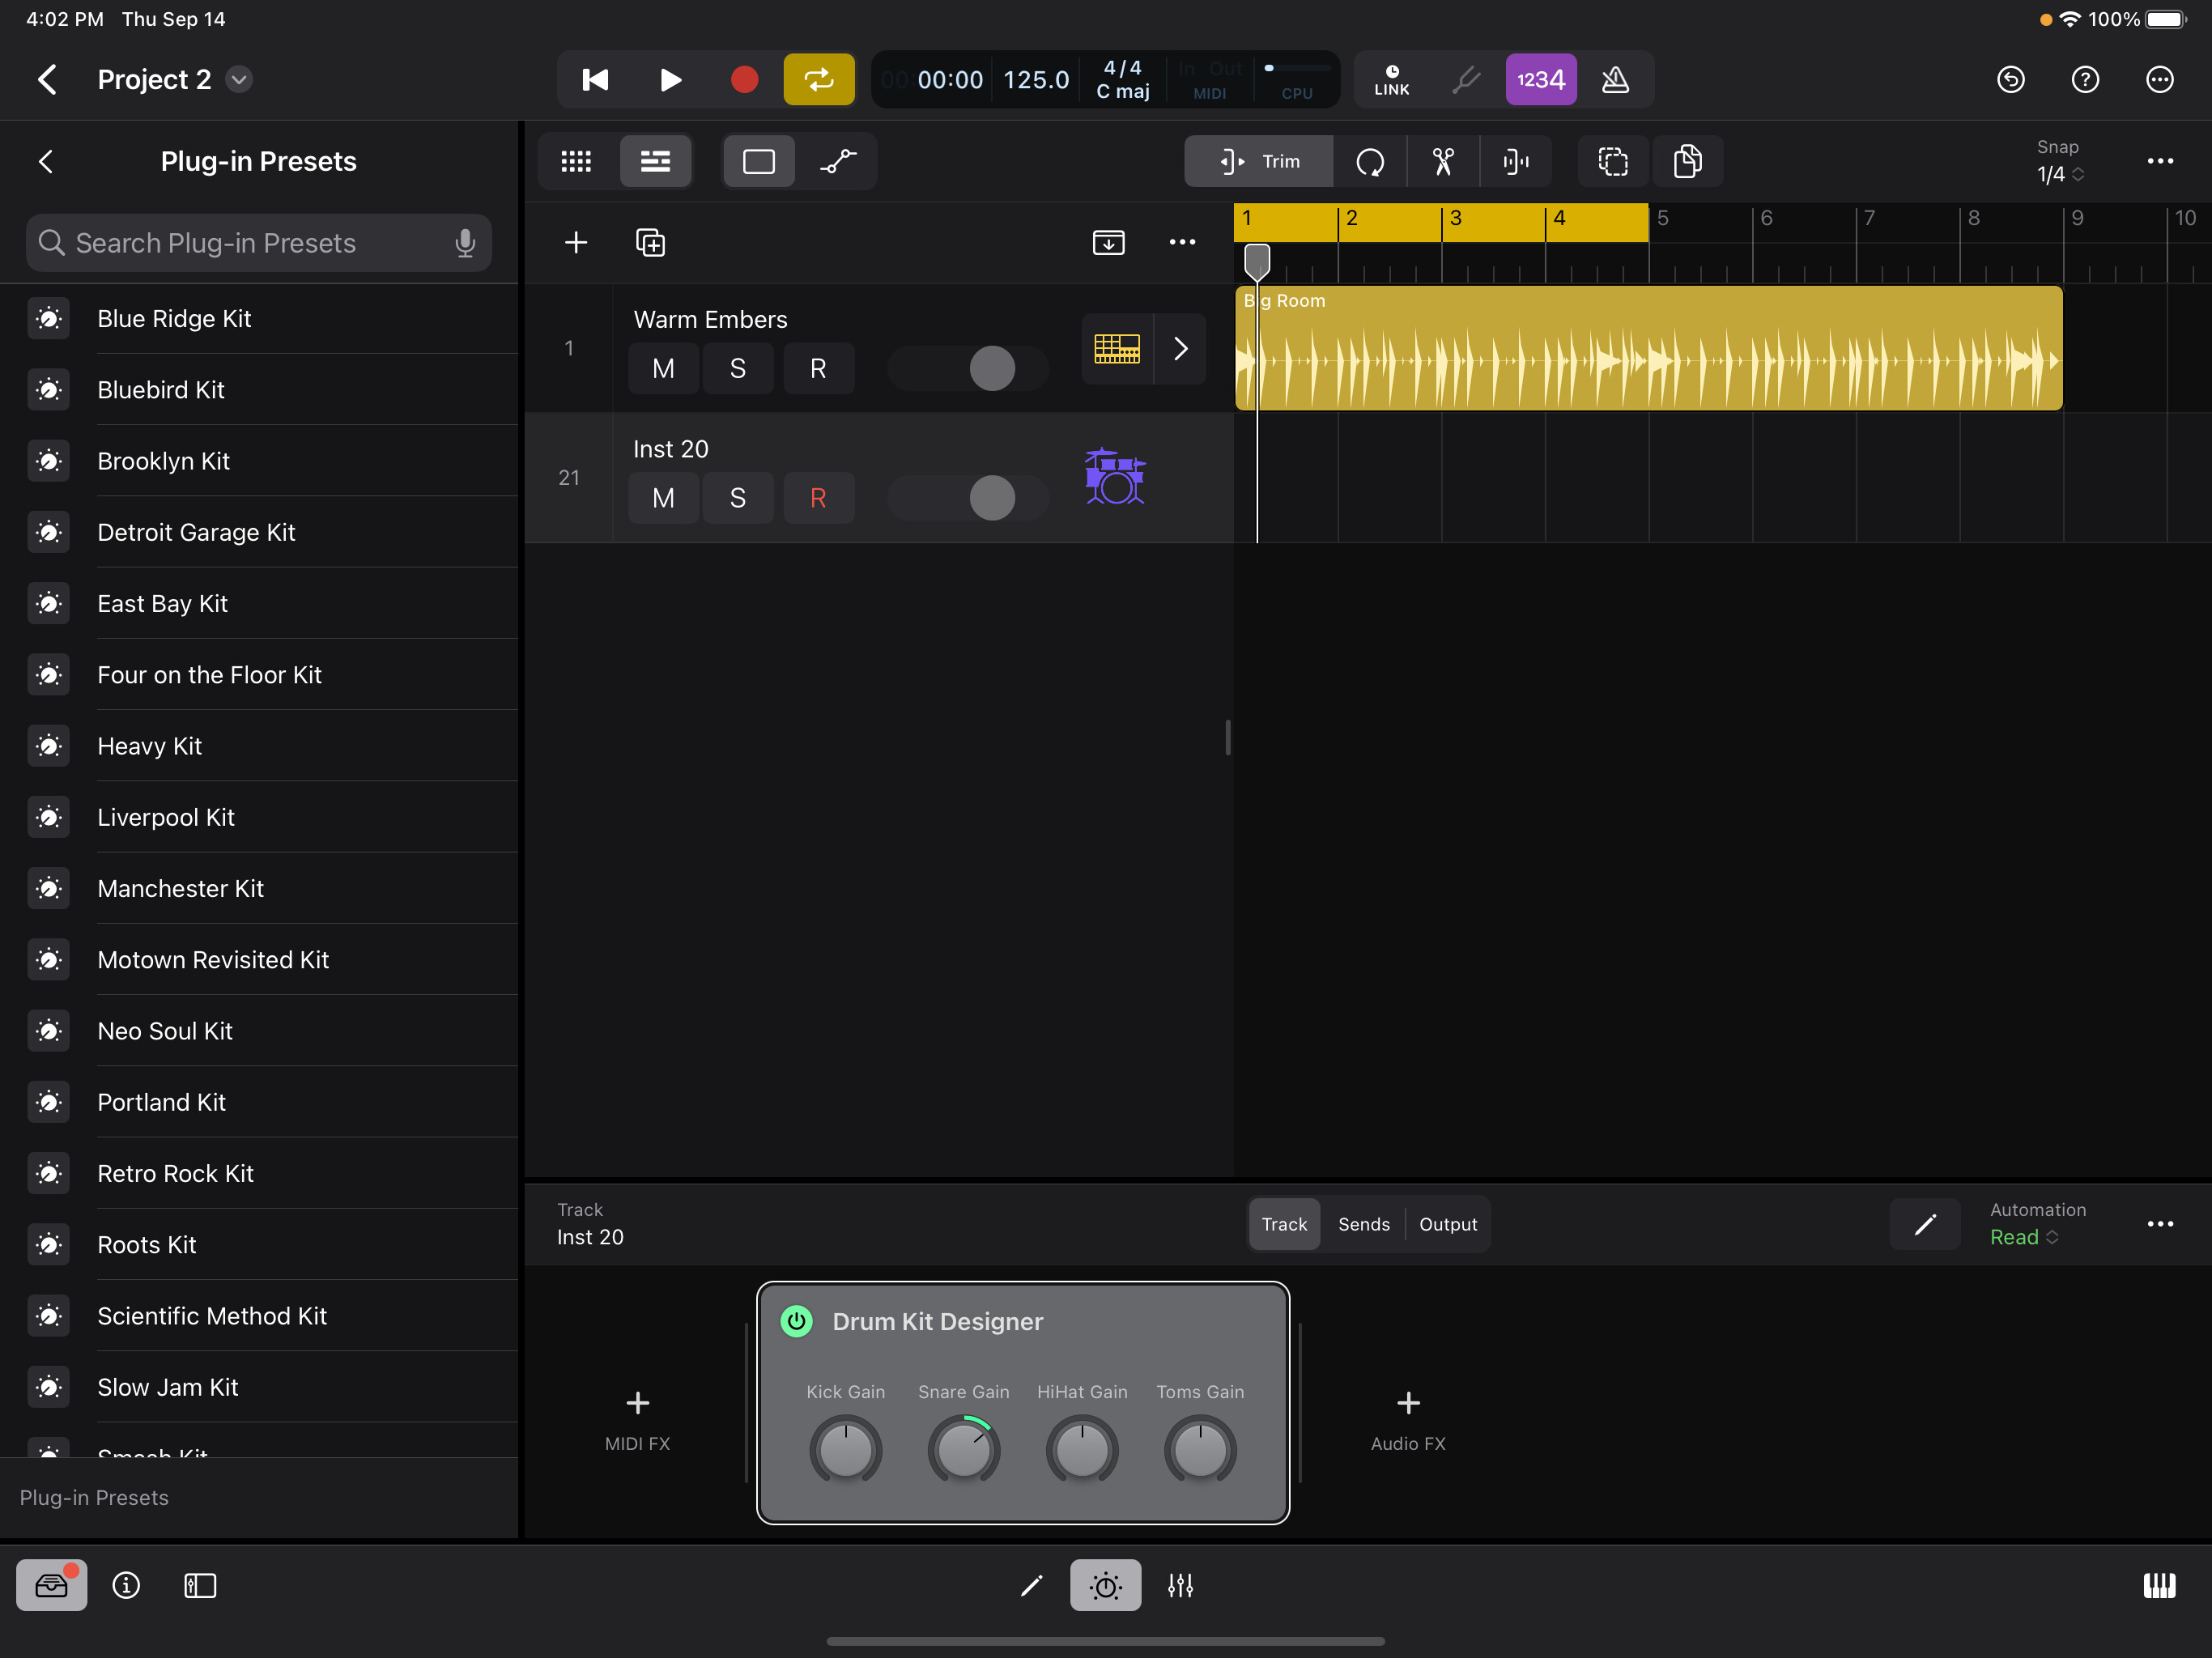Switch to the grid view
The height and width of the screenshot is (1658, 2212).
[x=576, y=161]
